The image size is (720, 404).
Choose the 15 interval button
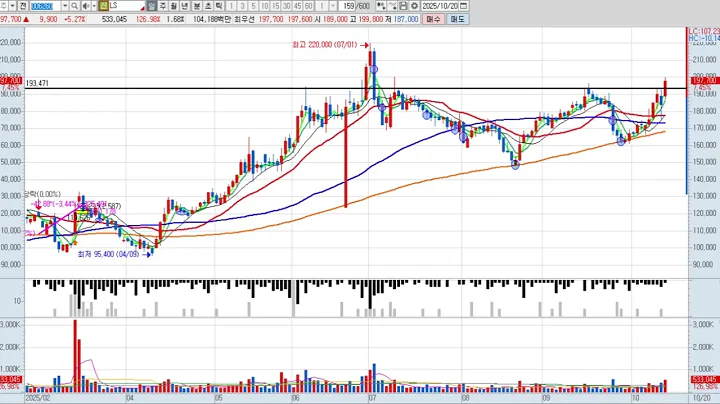(276, 6)
